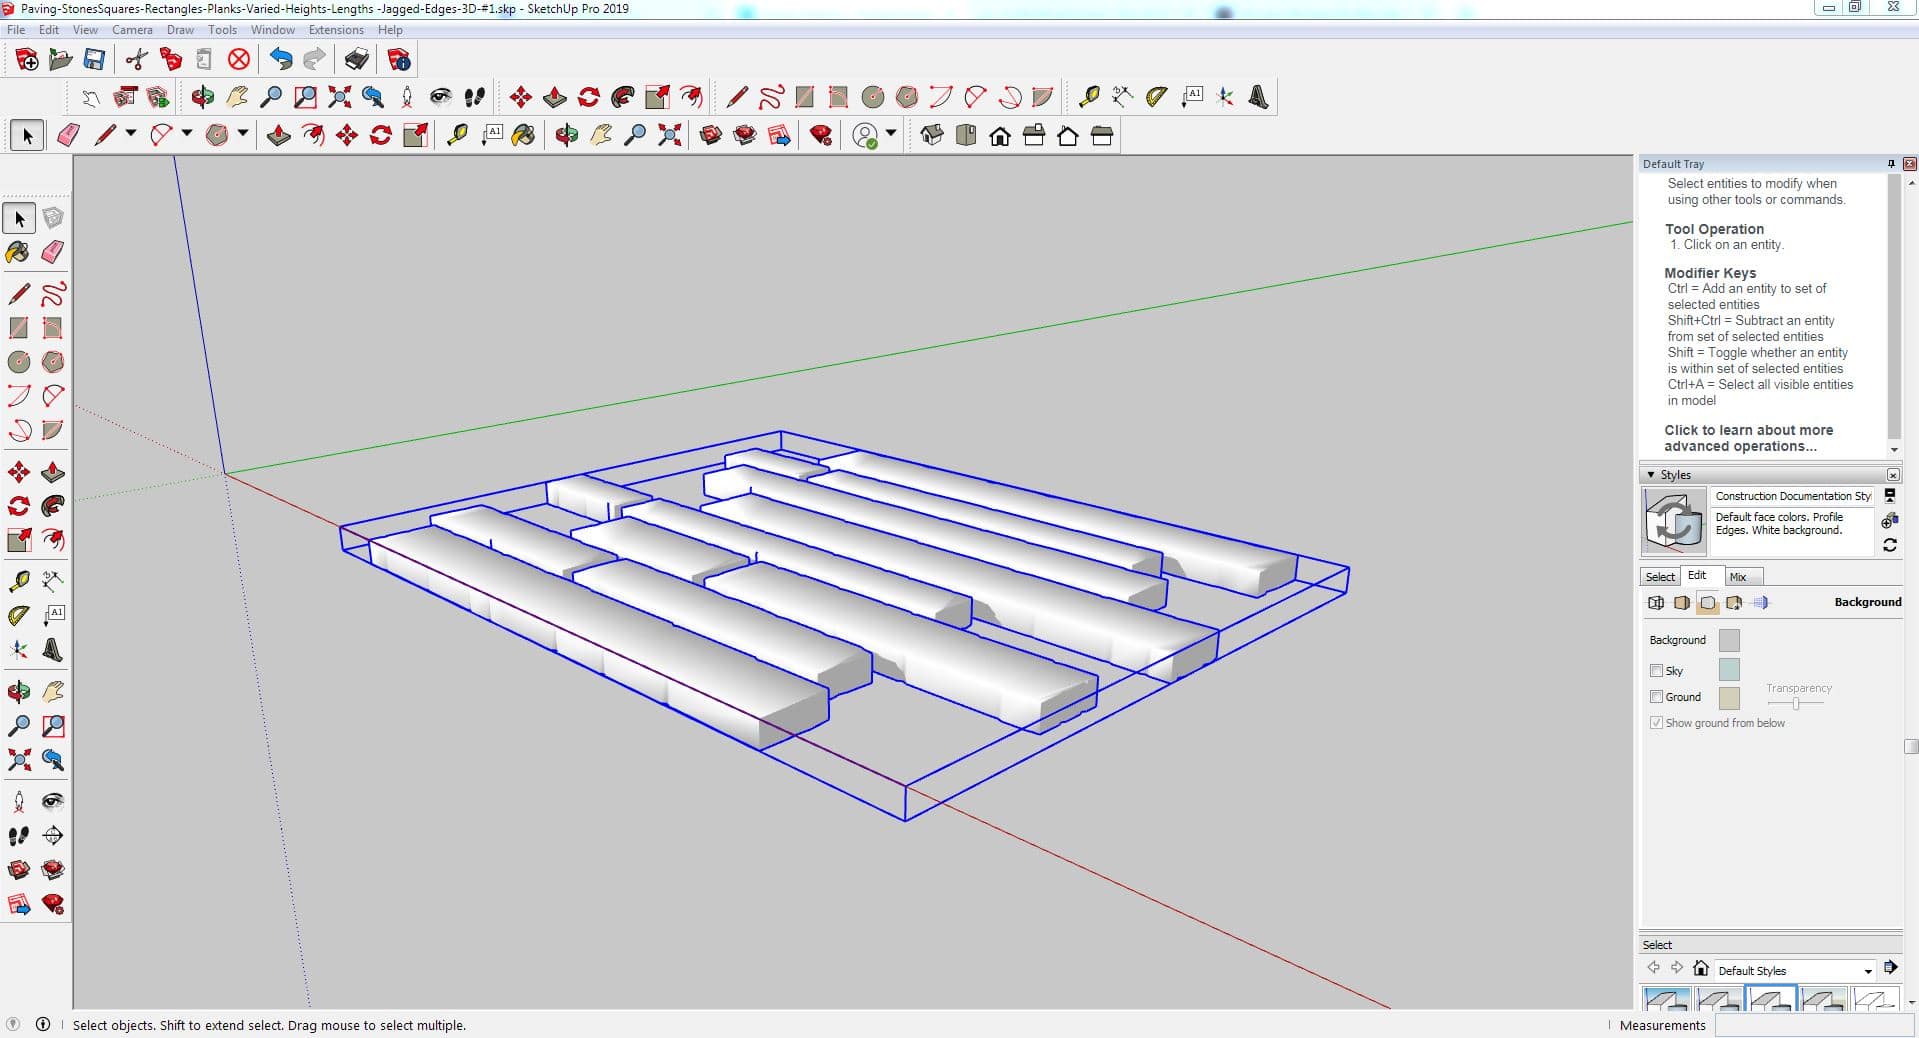Activate the Zoom Extents tool in left toolbar

tap(18, 760)
